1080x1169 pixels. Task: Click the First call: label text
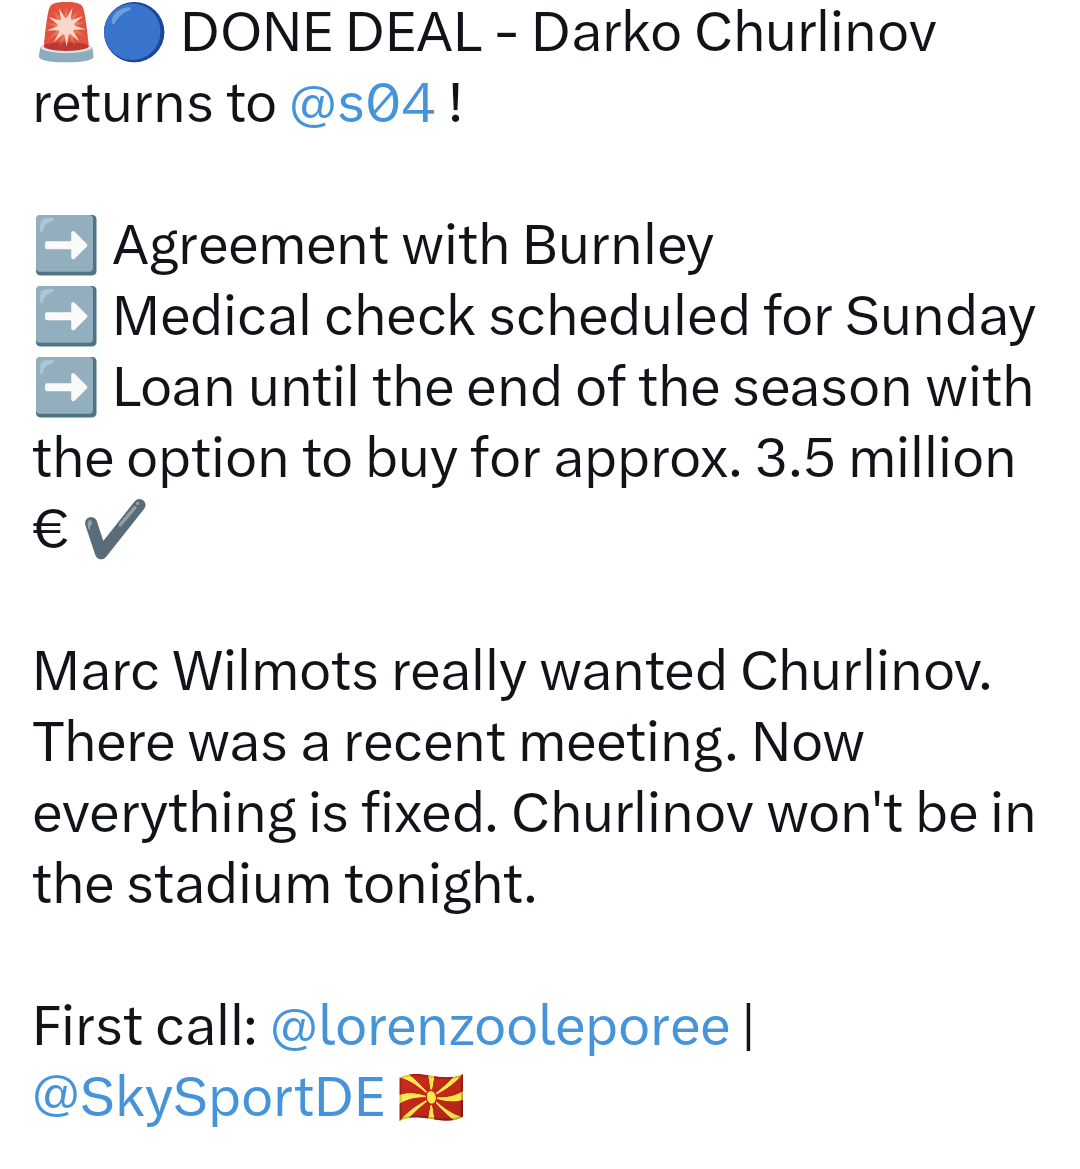(145, 1026)
